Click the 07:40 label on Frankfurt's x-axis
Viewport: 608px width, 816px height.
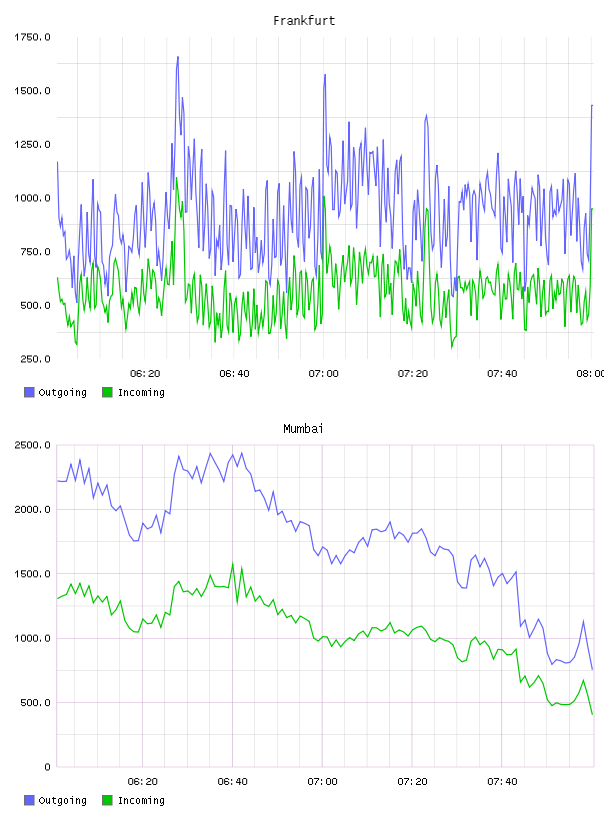(502, 373)
